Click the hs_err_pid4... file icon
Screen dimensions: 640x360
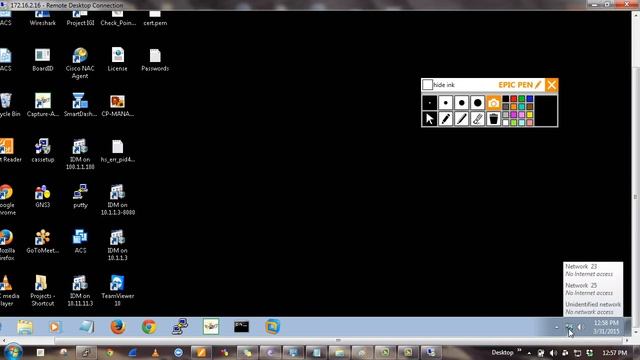click(x=118, y=151)
